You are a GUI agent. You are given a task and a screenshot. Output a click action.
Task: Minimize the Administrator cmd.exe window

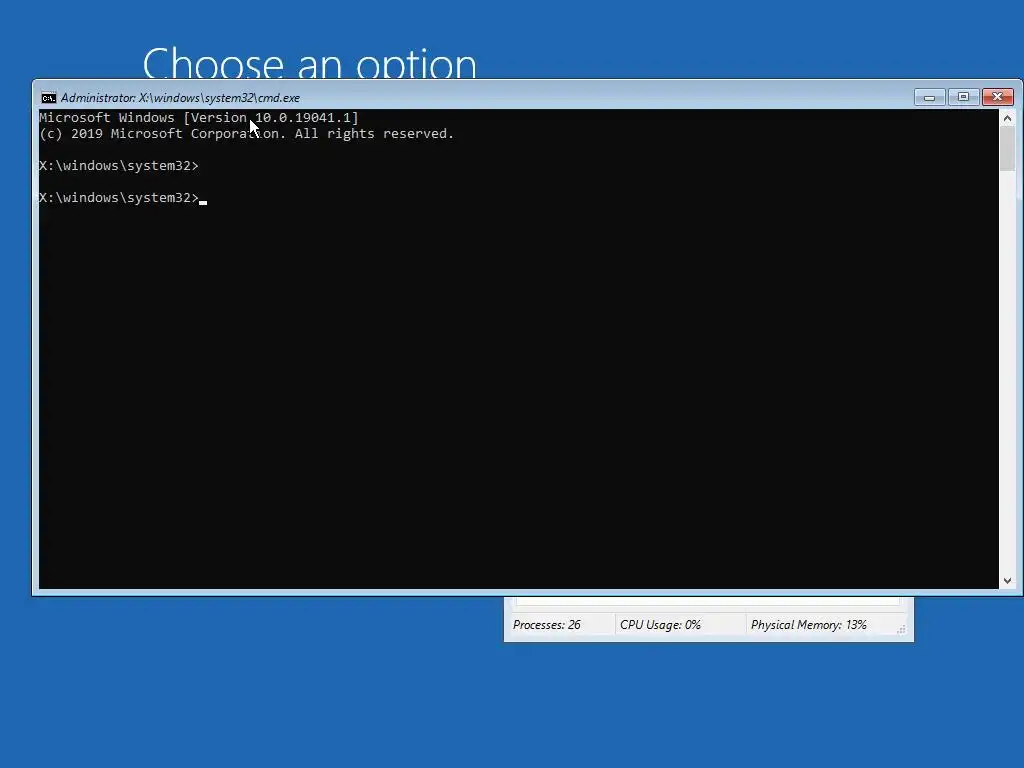tap(929, 97)
